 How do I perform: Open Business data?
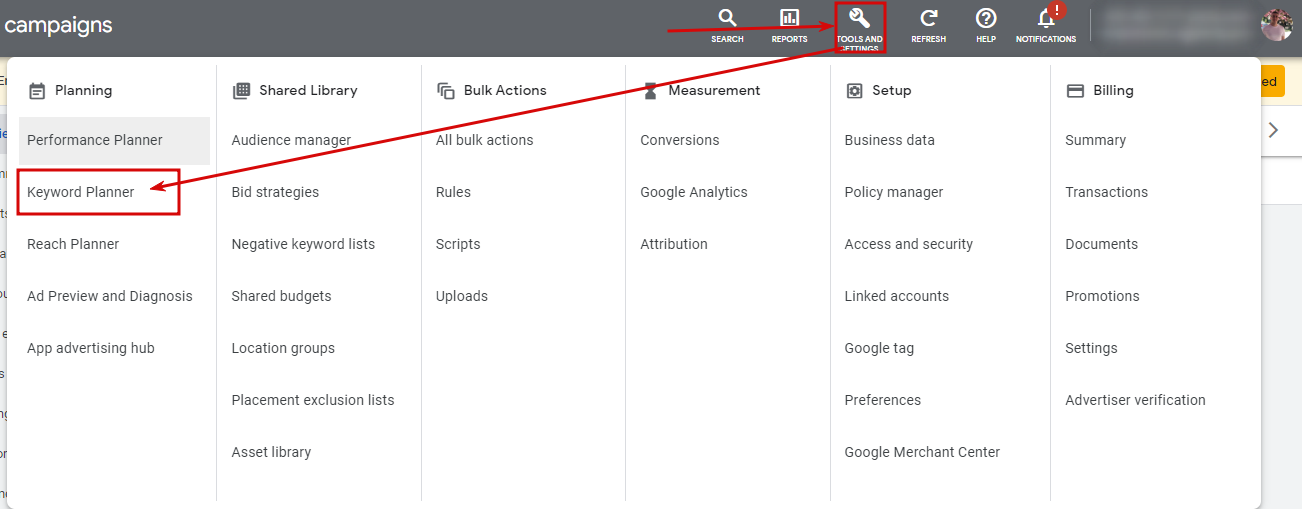pos(890,140)
